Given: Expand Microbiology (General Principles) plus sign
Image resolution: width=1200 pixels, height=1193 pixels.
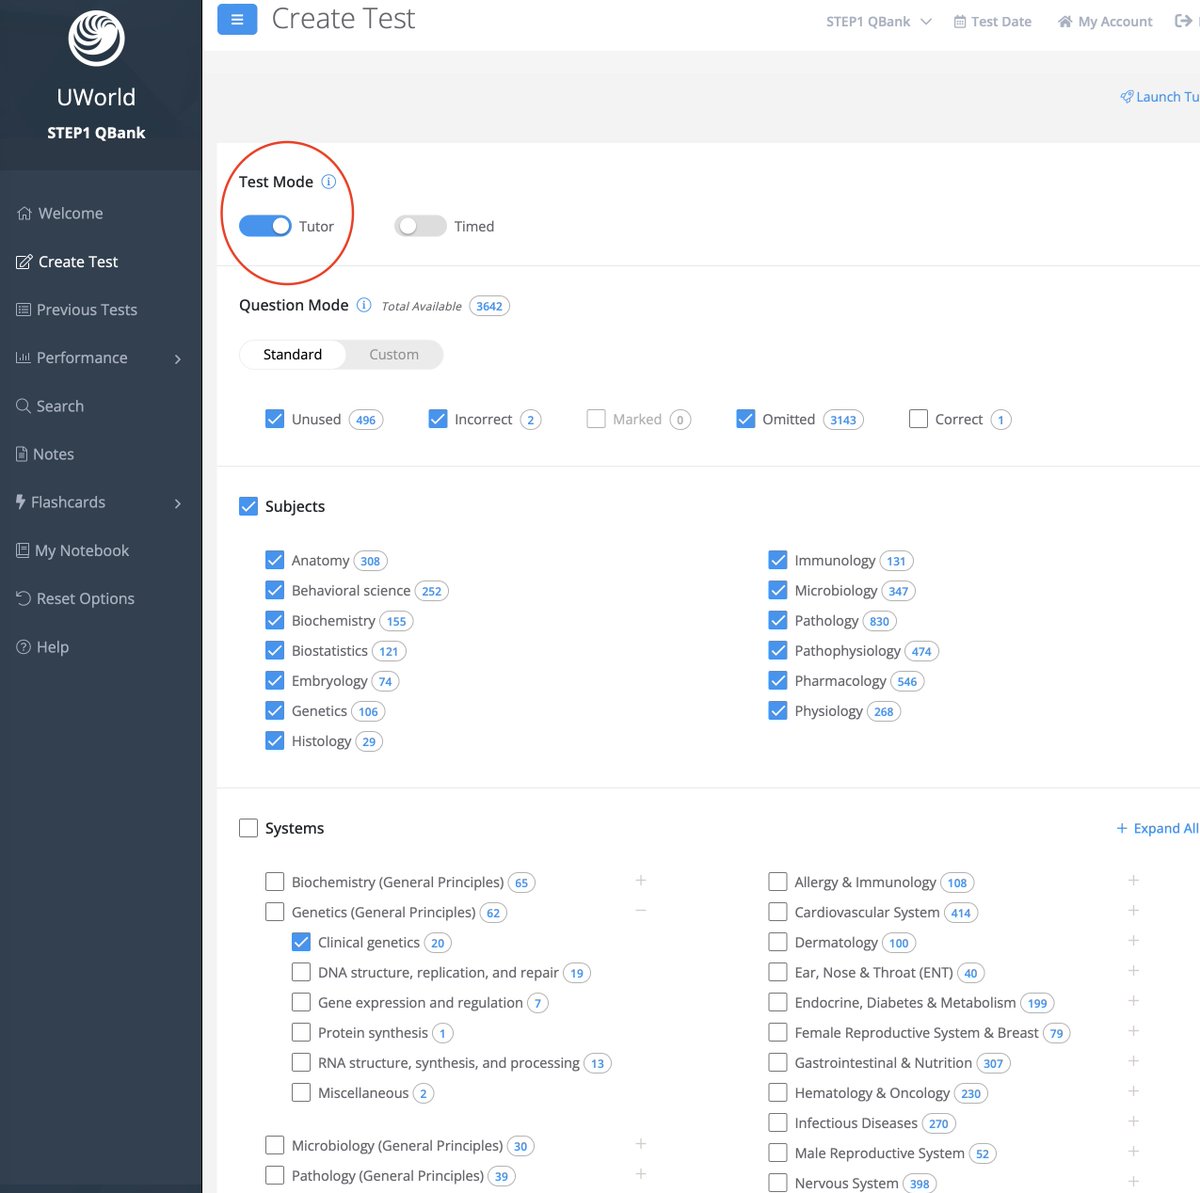Looking at the screenshot, I should click(641, 1143).
